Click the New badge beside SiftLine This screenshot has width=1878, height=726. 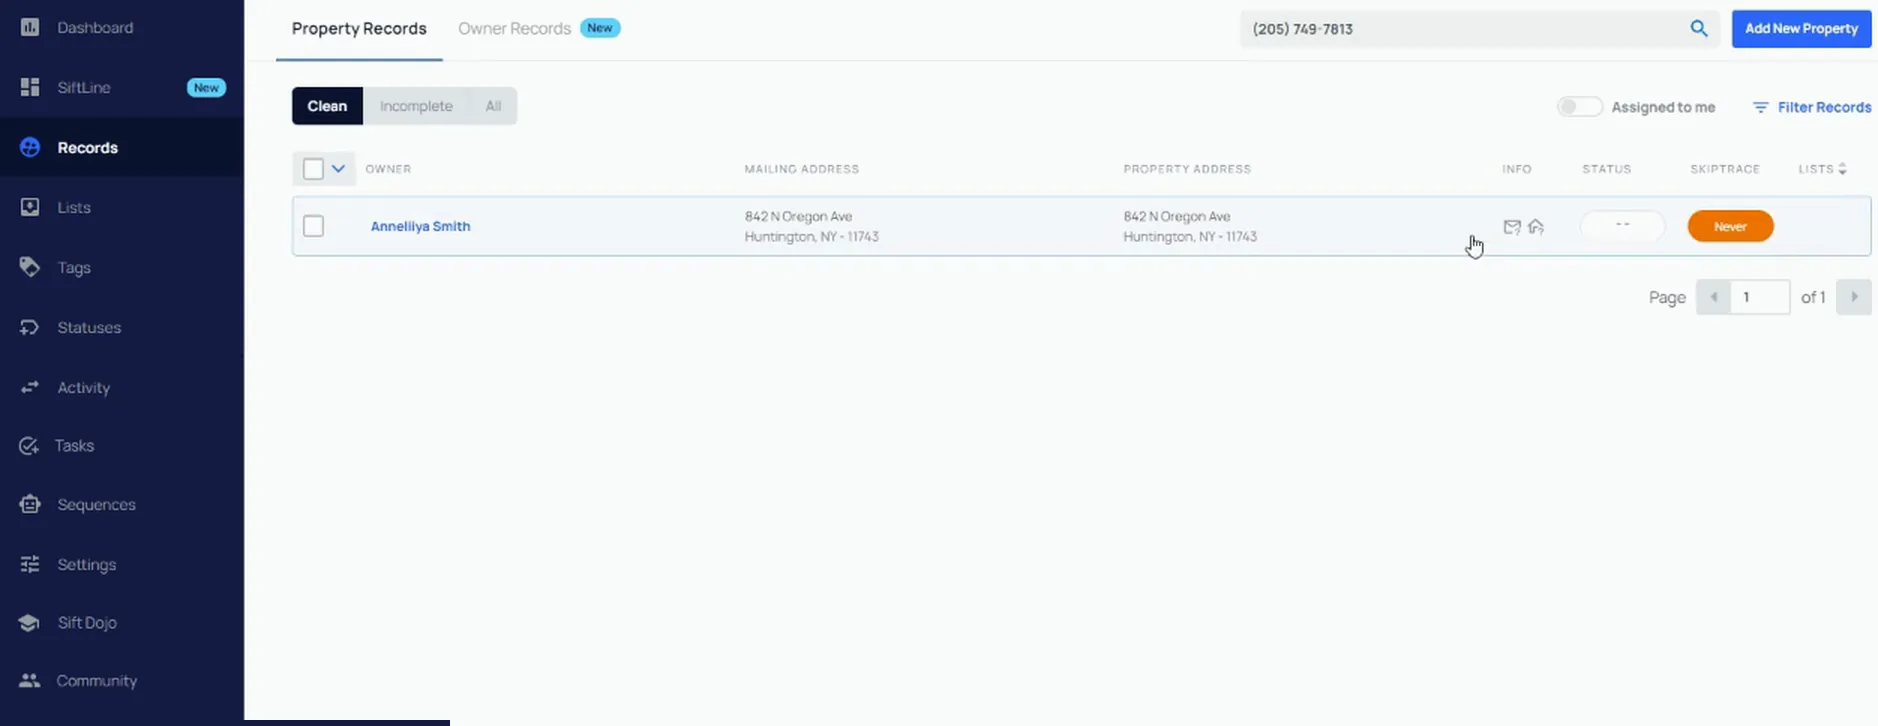pyautogui.click(x=206, y=88)
